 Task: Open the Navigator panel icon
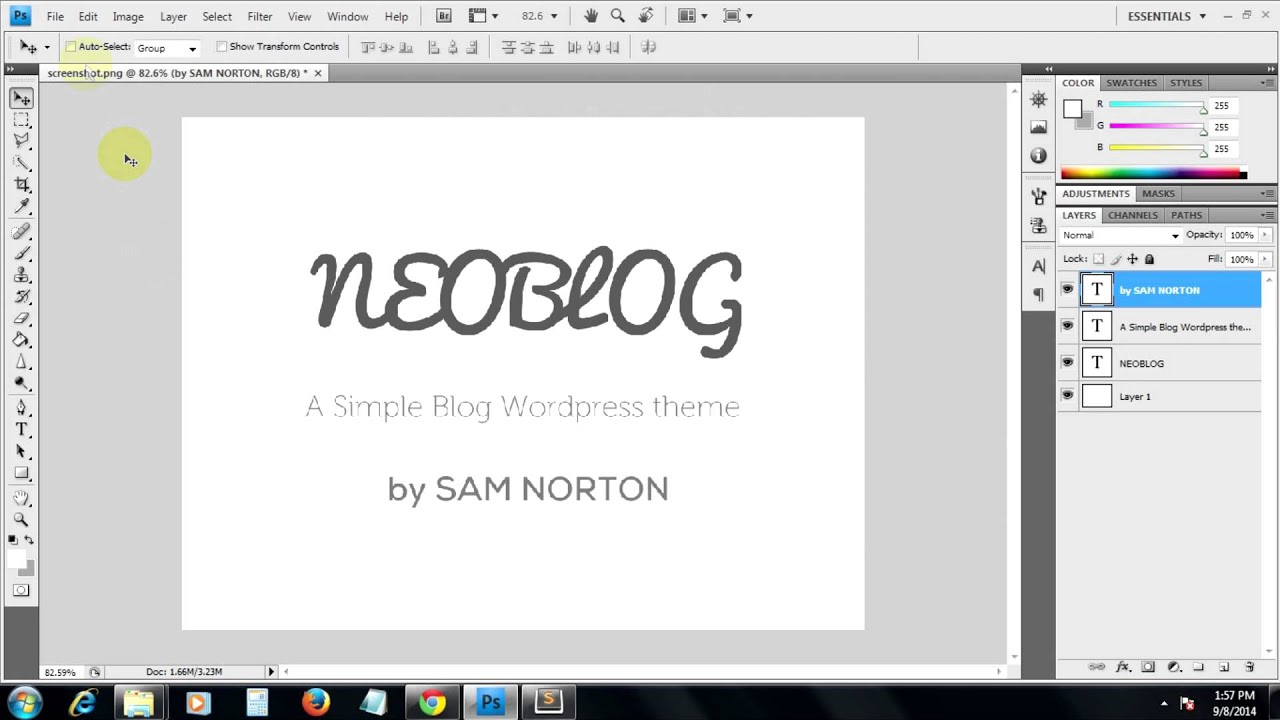click(1038, 99)
